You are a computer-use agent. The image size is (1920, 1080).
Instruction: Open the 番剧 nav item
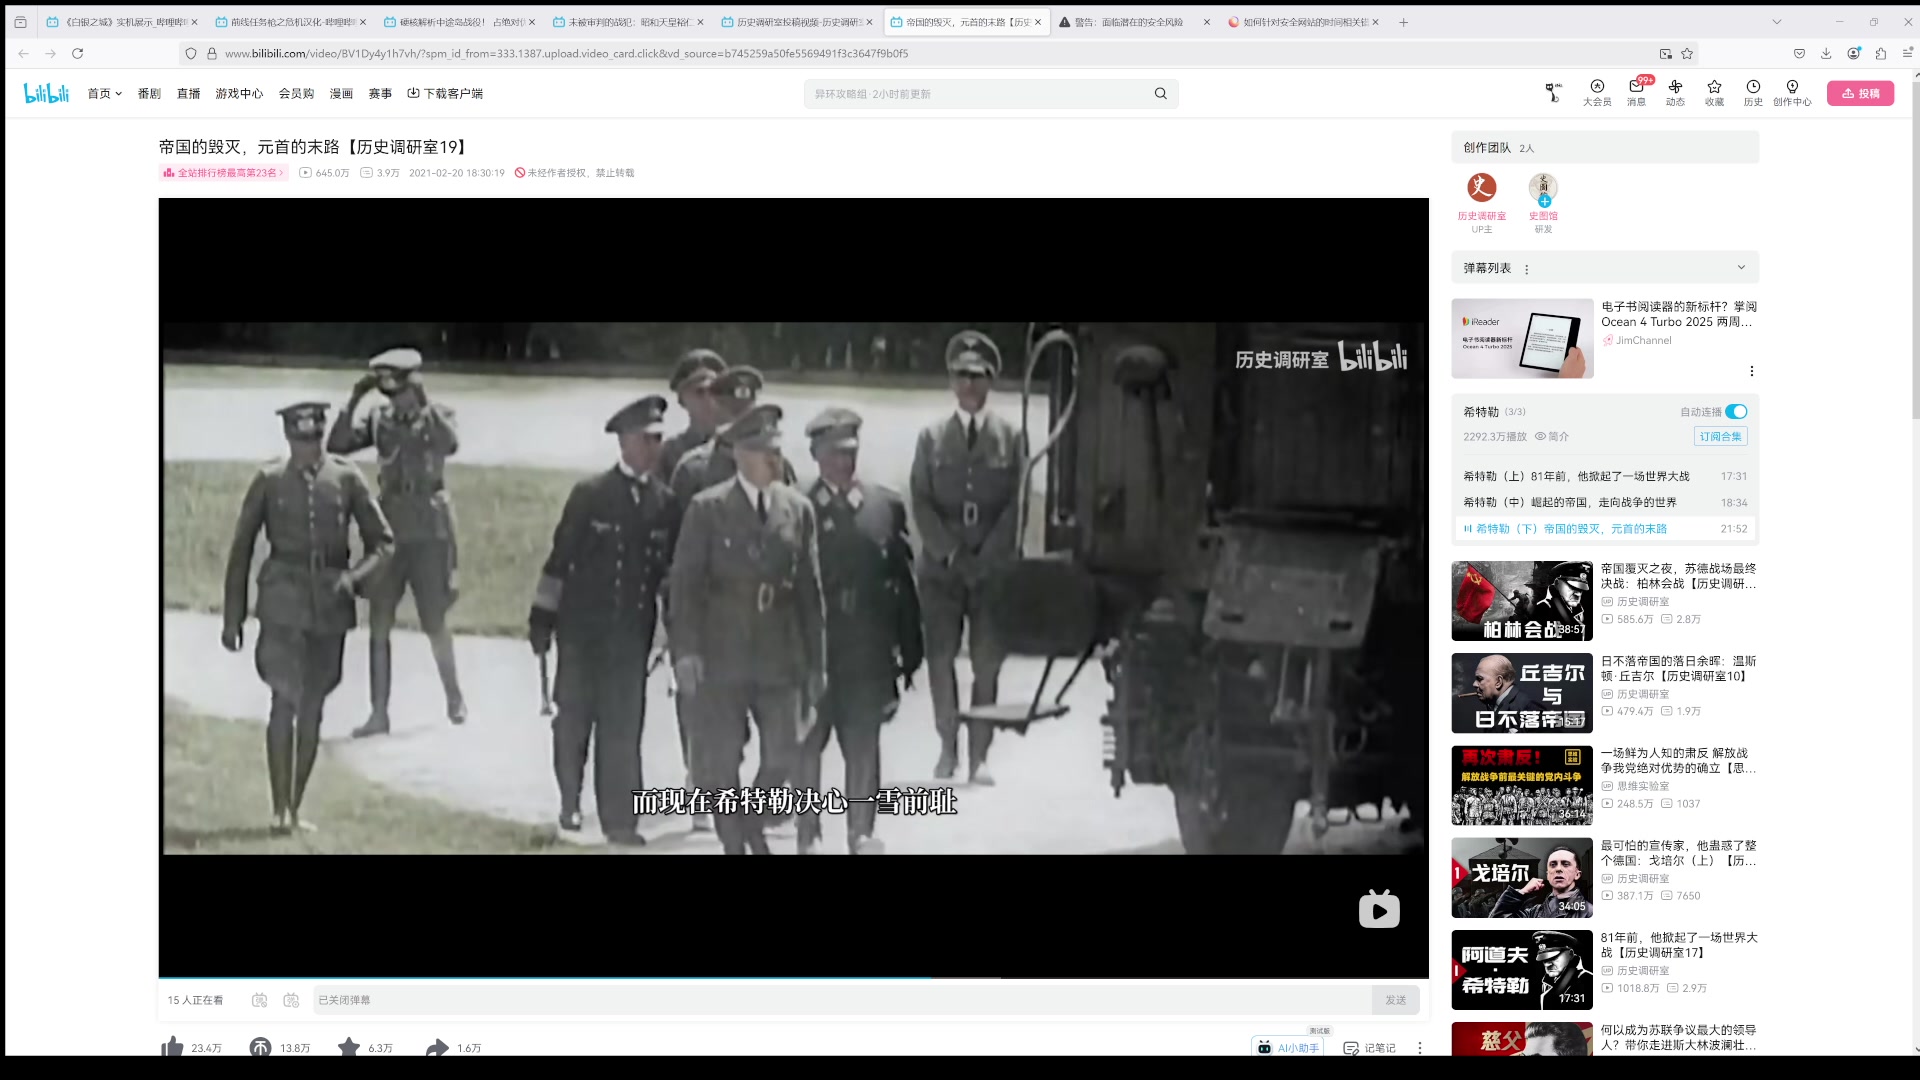click(149, 93)
